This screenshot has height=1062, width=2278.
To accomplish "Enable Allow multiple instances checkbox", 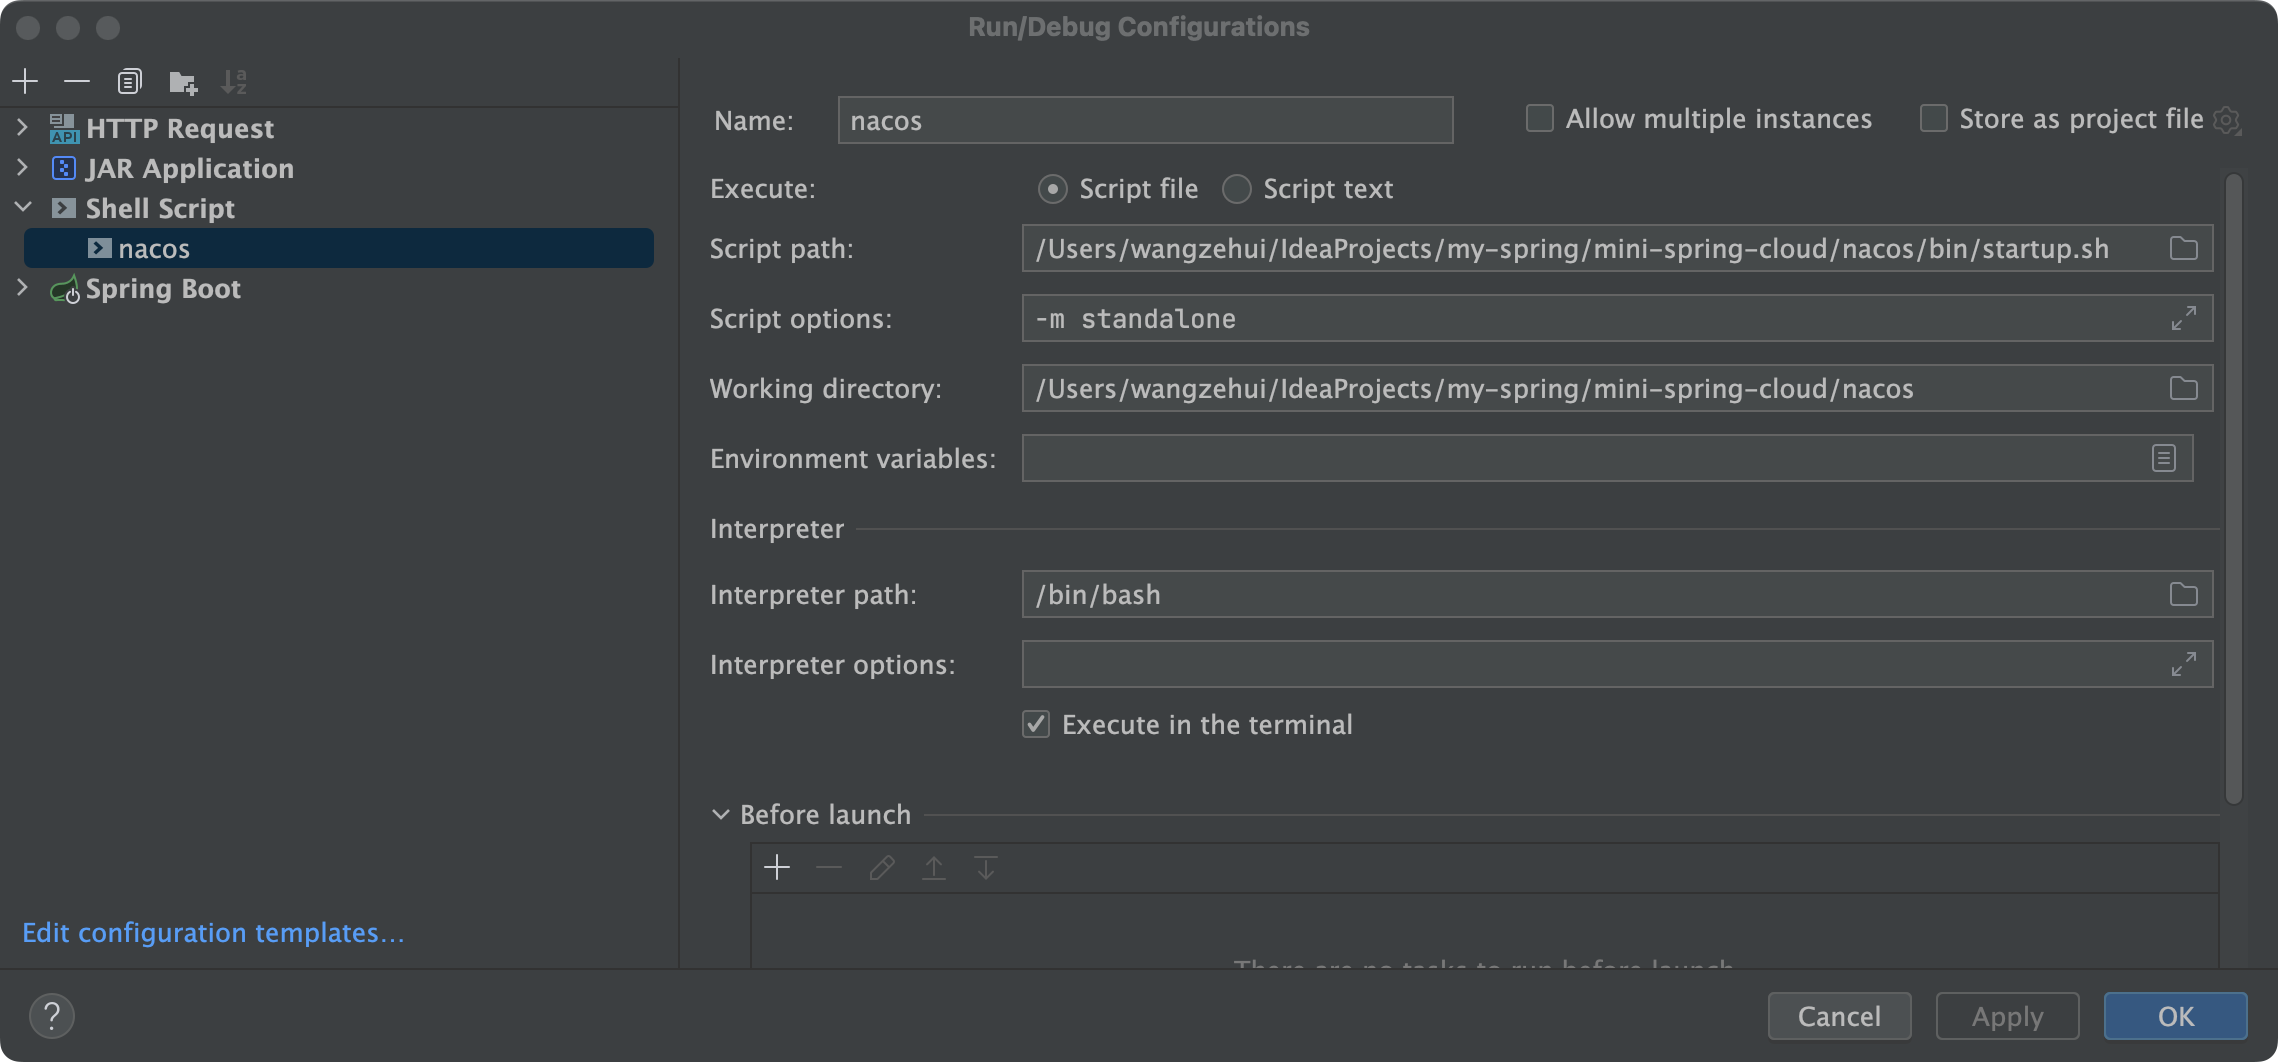I will (1539, 119).
